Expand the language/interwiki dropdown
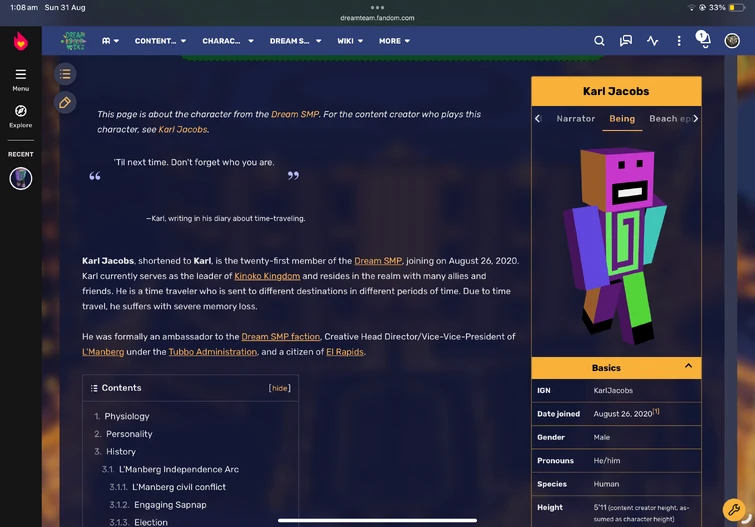 point(110,41)
